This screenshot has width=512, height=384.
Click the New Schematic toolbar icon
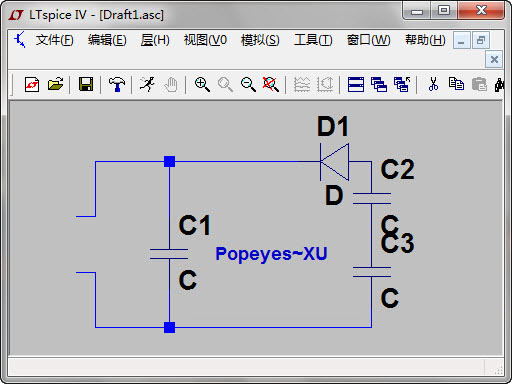click(x=32, y=84)
